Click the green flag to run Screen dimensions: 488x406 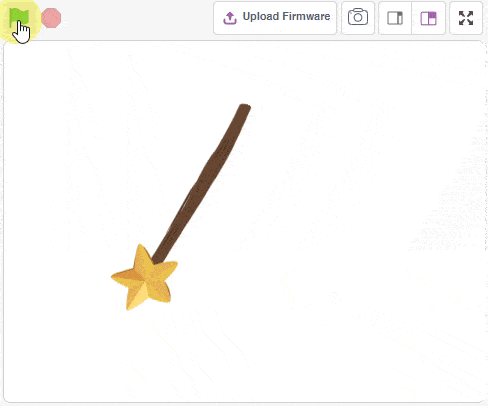(x=18, y=17)
